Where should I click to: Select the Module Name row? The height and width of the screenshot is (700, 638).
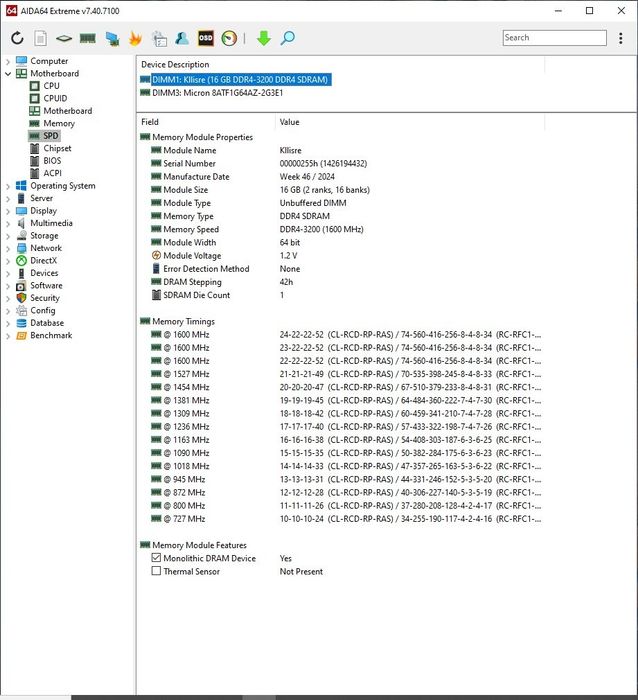coord(339,150)
